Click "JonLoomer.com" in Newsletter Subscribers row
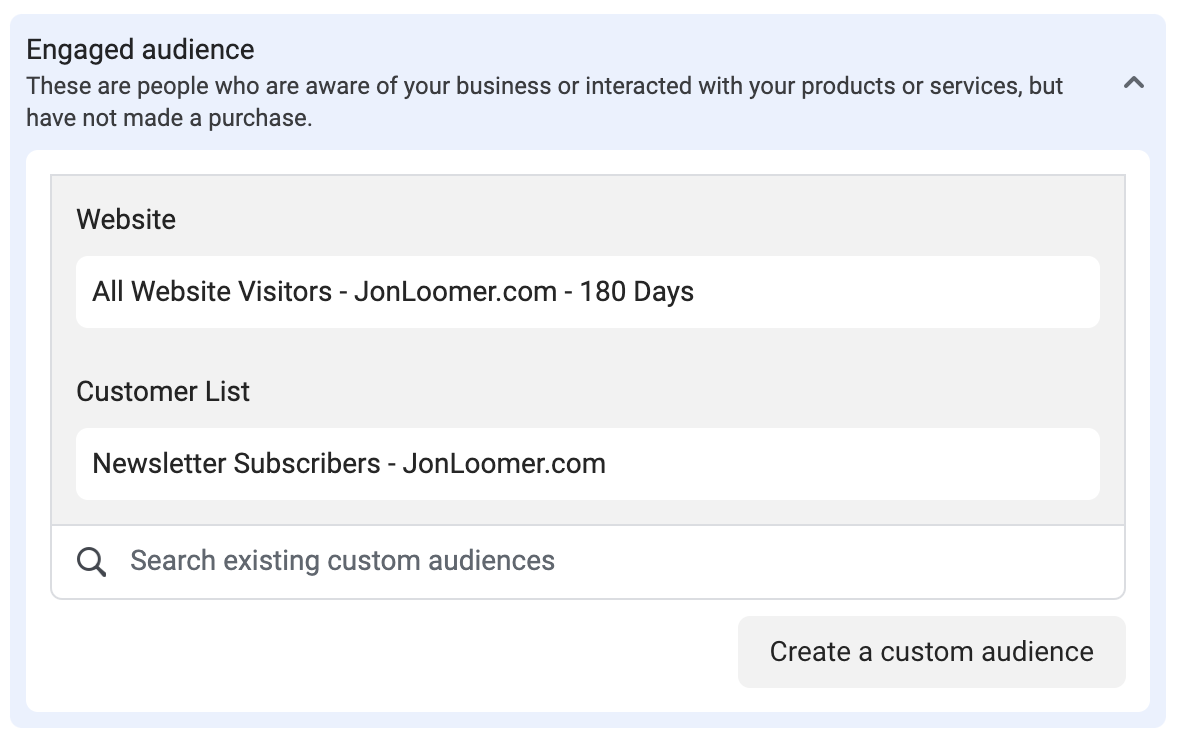 (504, 463)
